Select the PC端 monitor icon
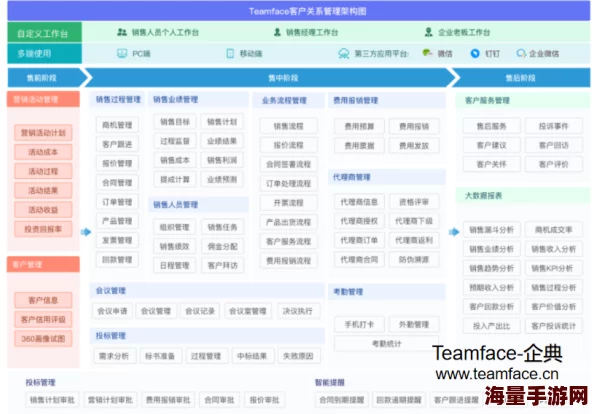This screenshot has height=414, width=594. point(122,53)
